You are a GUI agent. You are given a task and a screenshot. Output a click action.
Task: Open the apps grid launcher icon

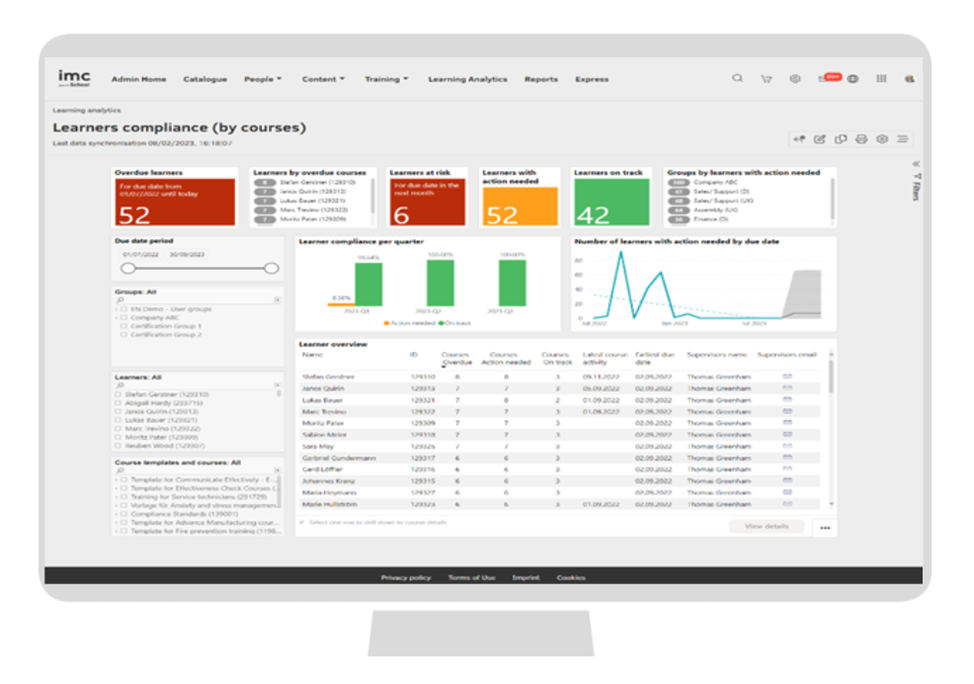(881, 79)
